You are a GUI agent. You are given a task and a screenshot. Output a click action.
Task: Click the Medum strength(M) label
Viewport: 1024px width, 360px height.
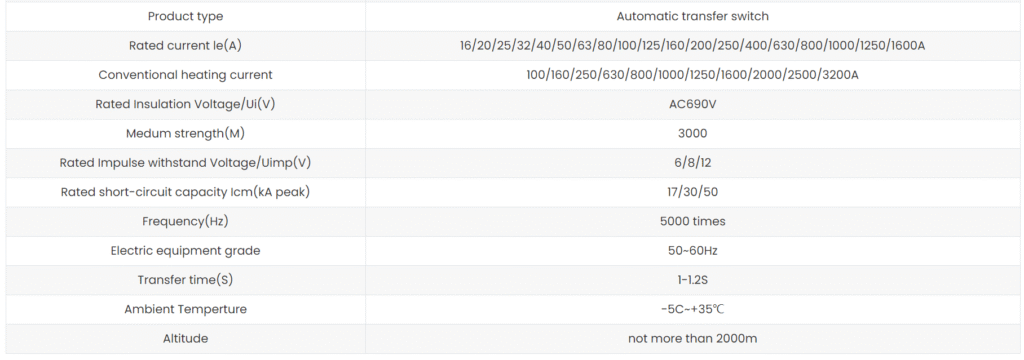coord(185,133)
